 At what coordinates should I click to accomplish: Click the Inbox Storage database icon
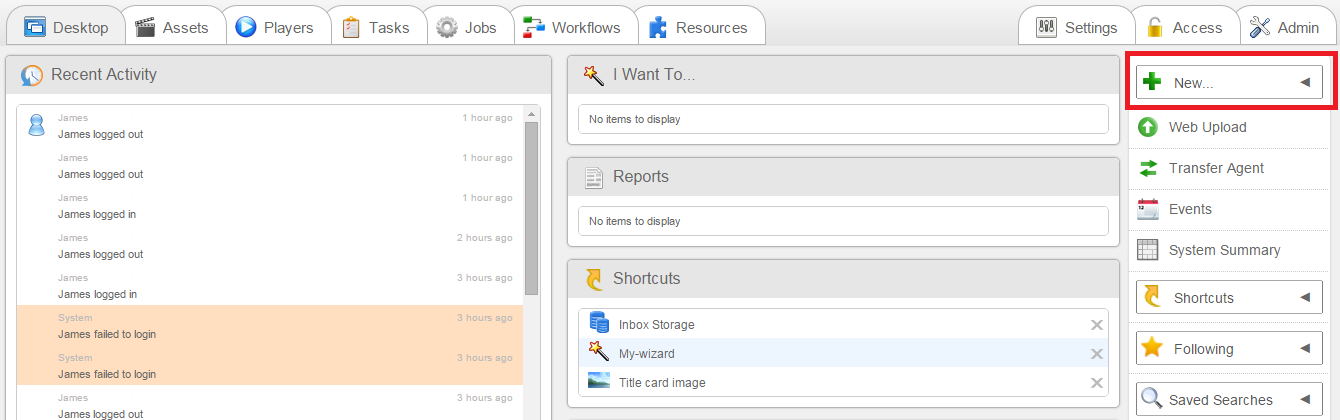(x=599, y=324)
